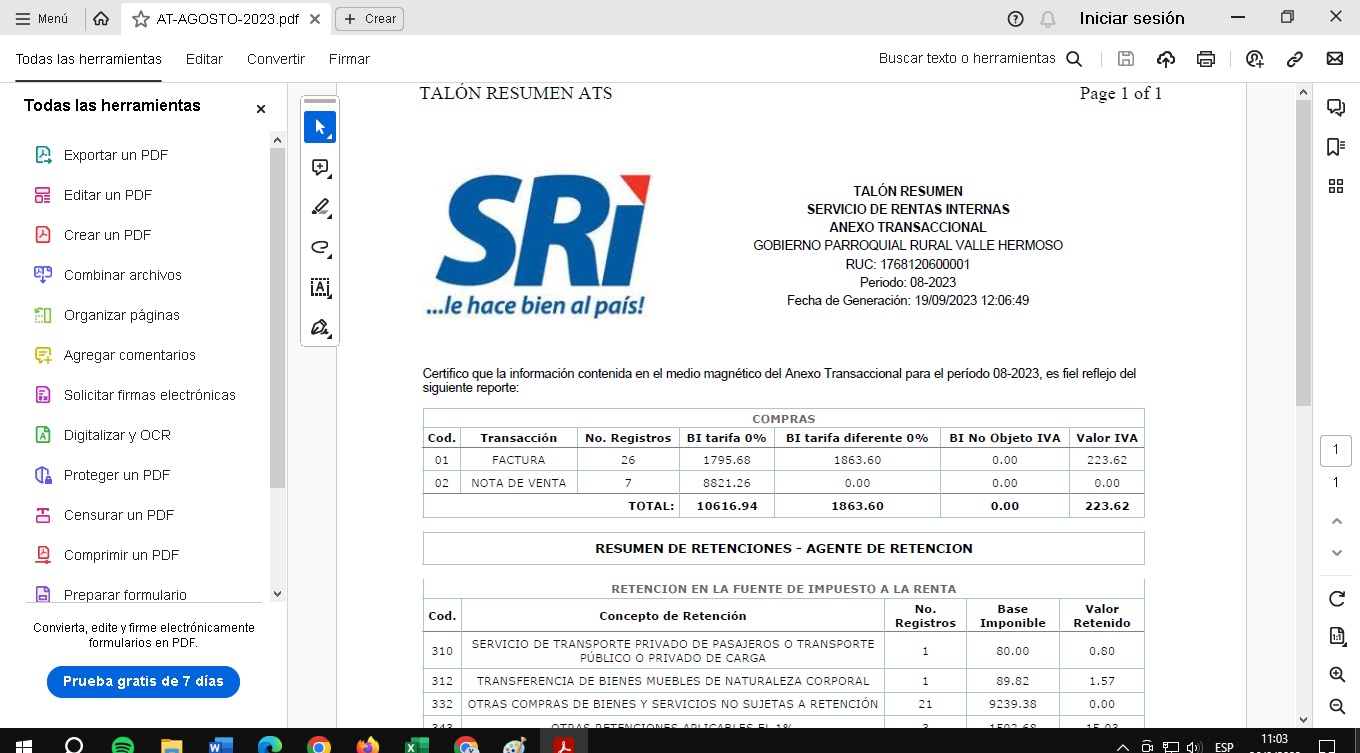Zoom in on the document
Viewport: 1360px width, 753px height.
[x=1336, y=675]
